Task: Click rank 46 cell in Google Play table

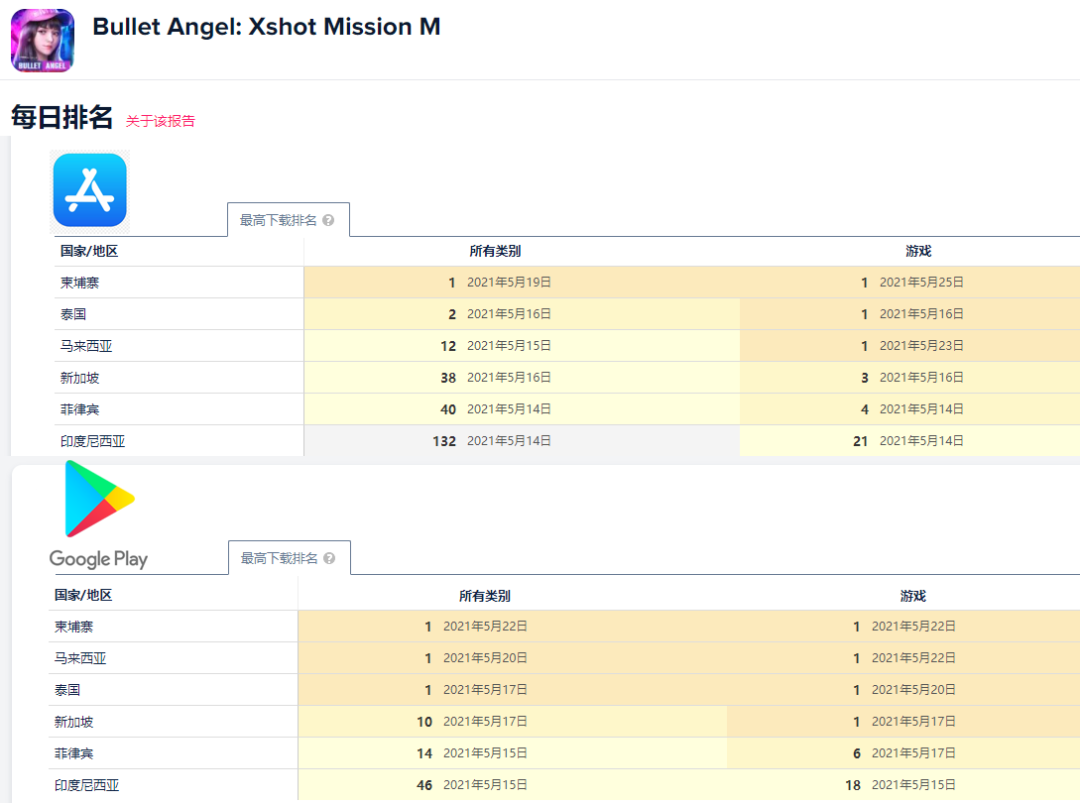Action: [x=424, y=785]
